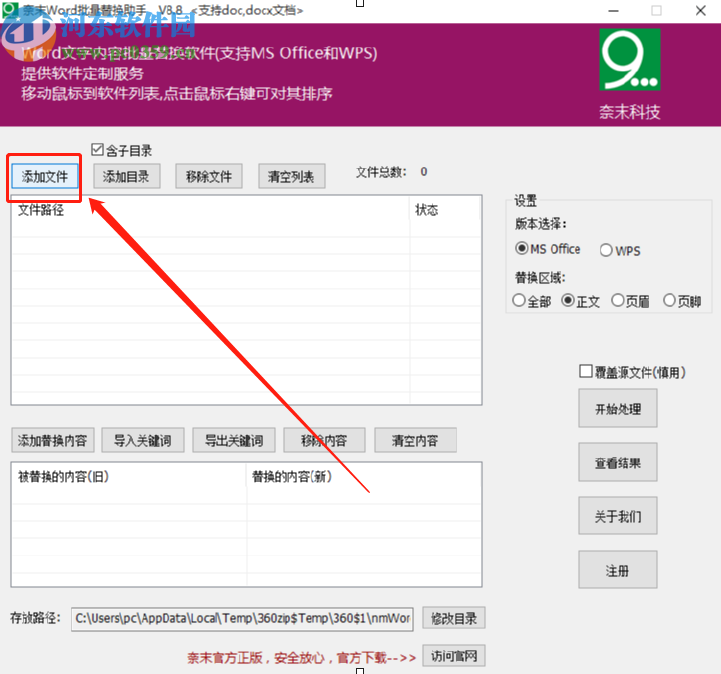Click 替换的内容(新) column header
The image size is (721, 674).
[363, 476]
